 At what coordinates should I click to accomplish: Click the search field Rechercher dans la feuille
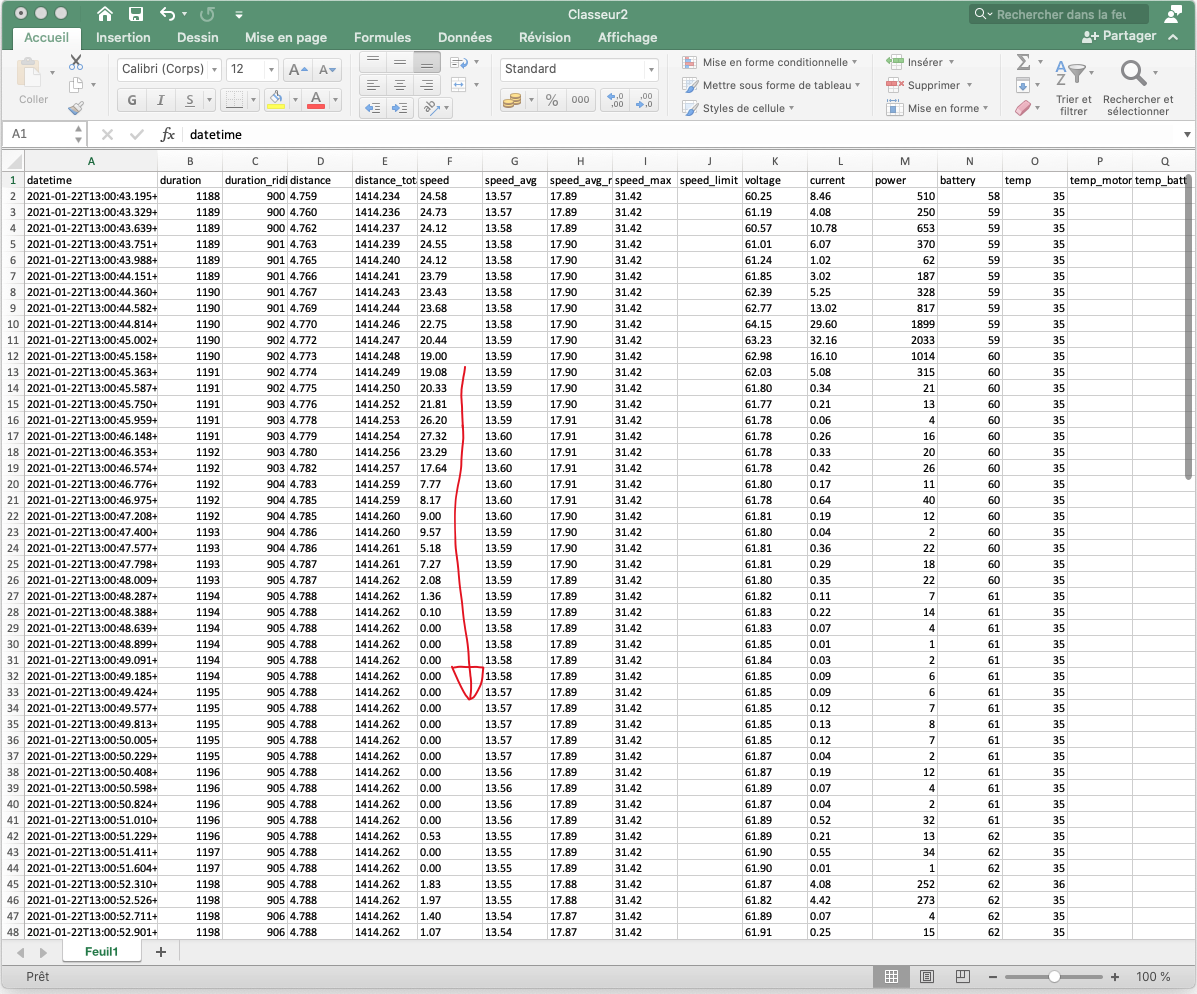click(x=1059, y=14)
